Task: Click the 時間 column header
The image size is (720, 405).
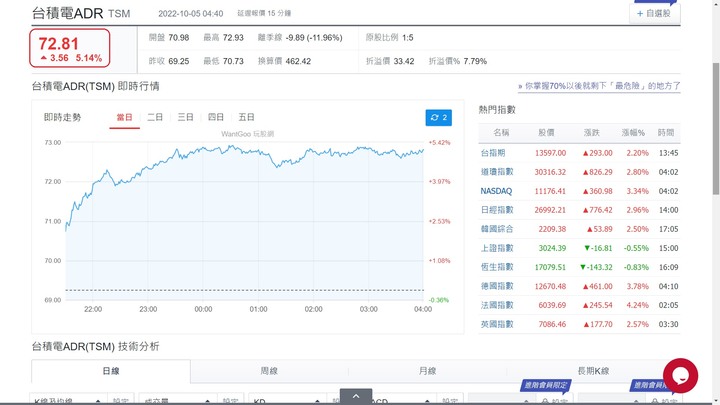Action: (x=665, y=133)
